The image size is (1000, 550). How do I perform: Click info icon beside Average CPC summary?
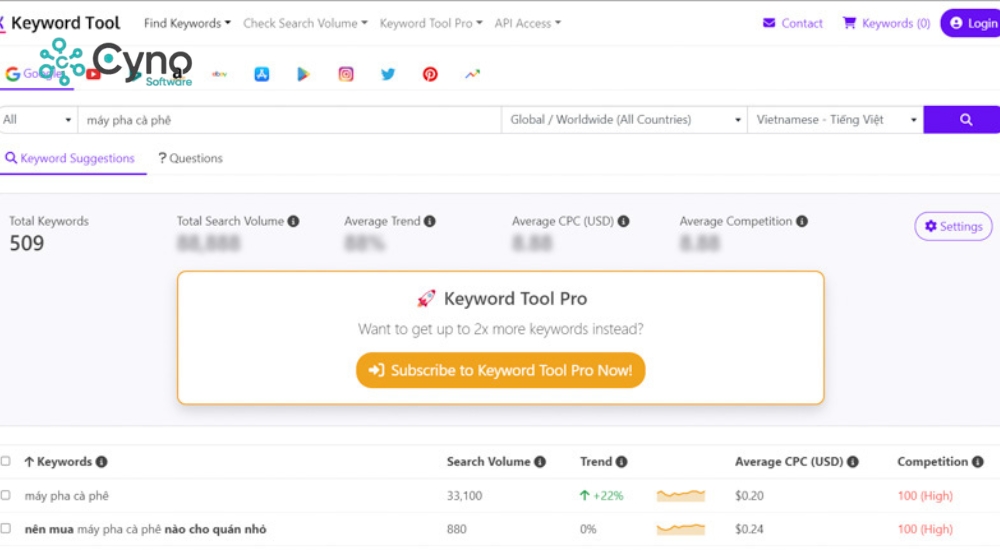pyautogui.click(x=624, y=221)
